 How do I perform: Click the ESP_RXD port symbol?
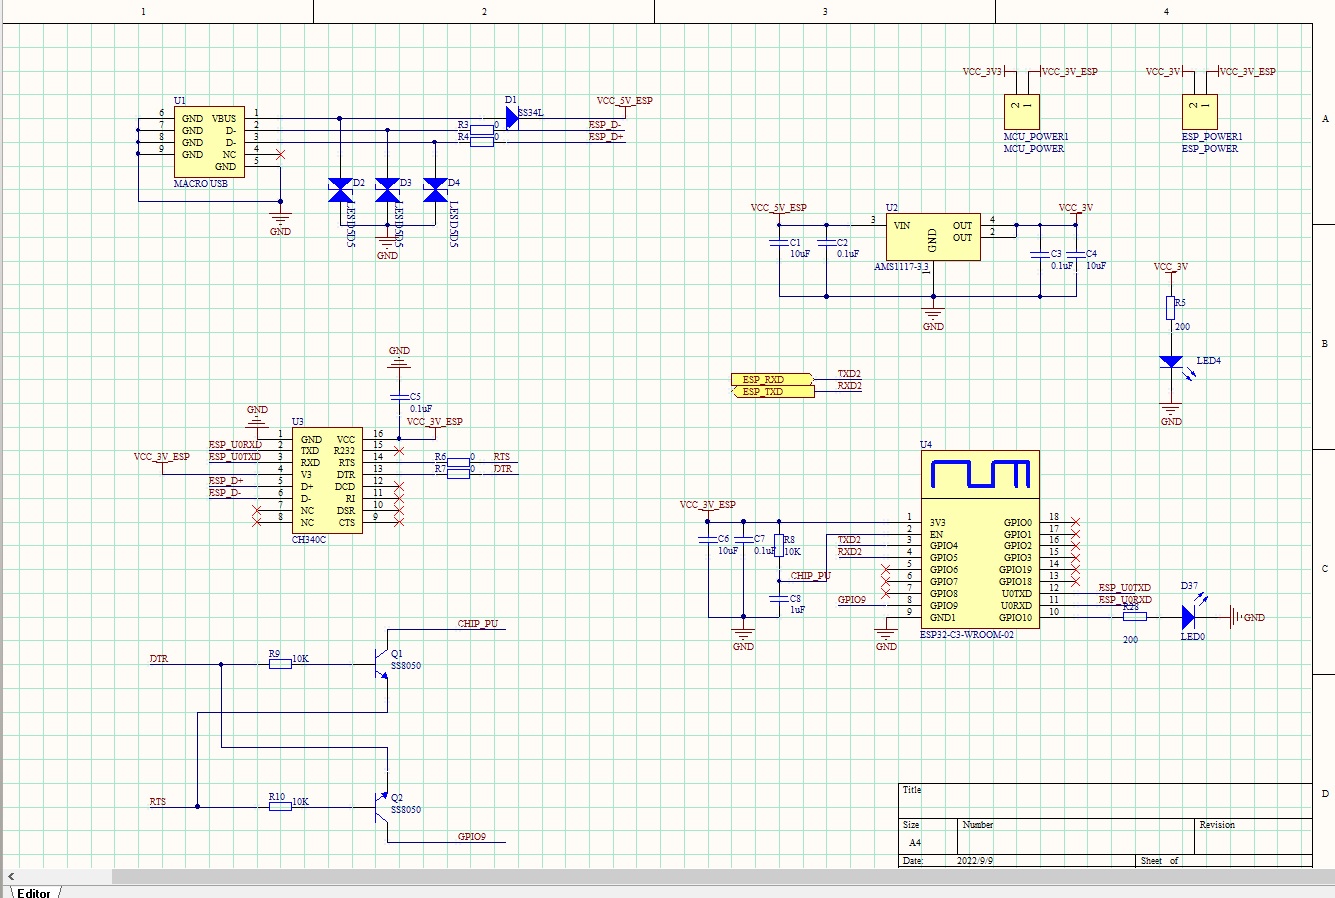click(773, 380)
